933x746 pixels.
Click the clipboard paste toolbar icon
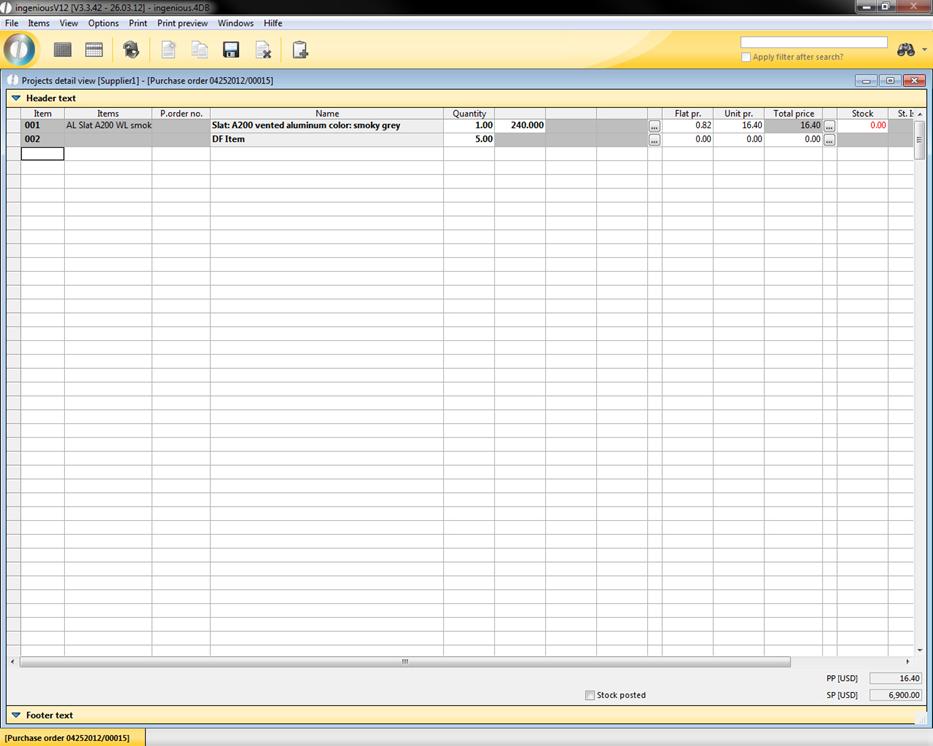point(300,50)
